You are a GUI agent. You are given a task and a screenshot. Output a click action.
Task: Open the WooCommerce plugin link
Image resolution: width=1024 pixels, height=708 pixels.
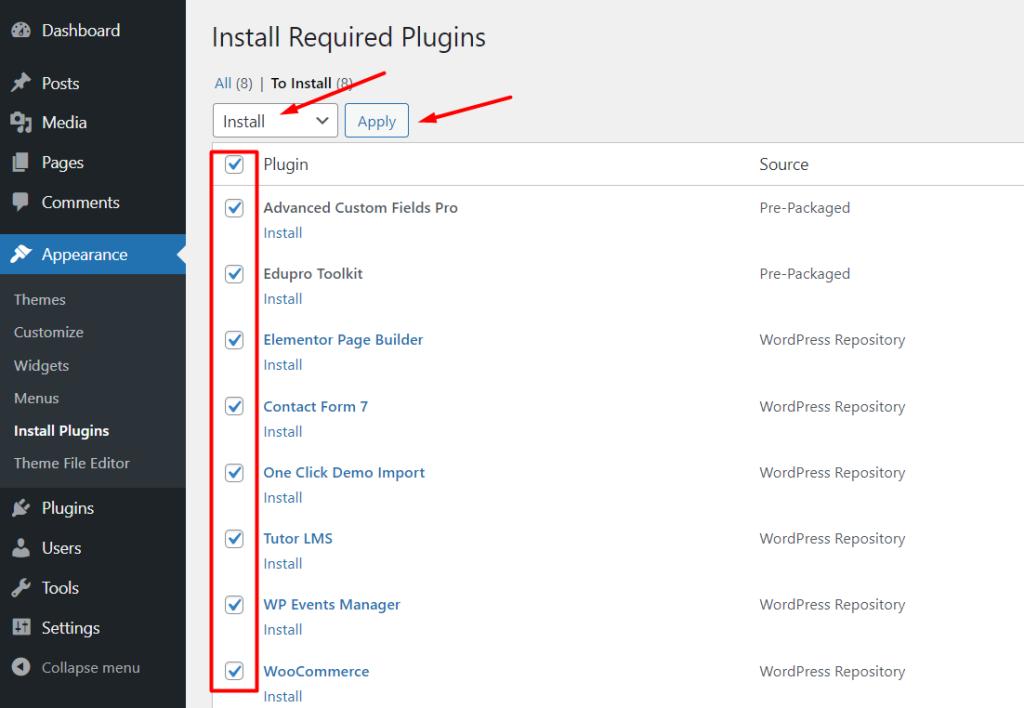(316, 671)
